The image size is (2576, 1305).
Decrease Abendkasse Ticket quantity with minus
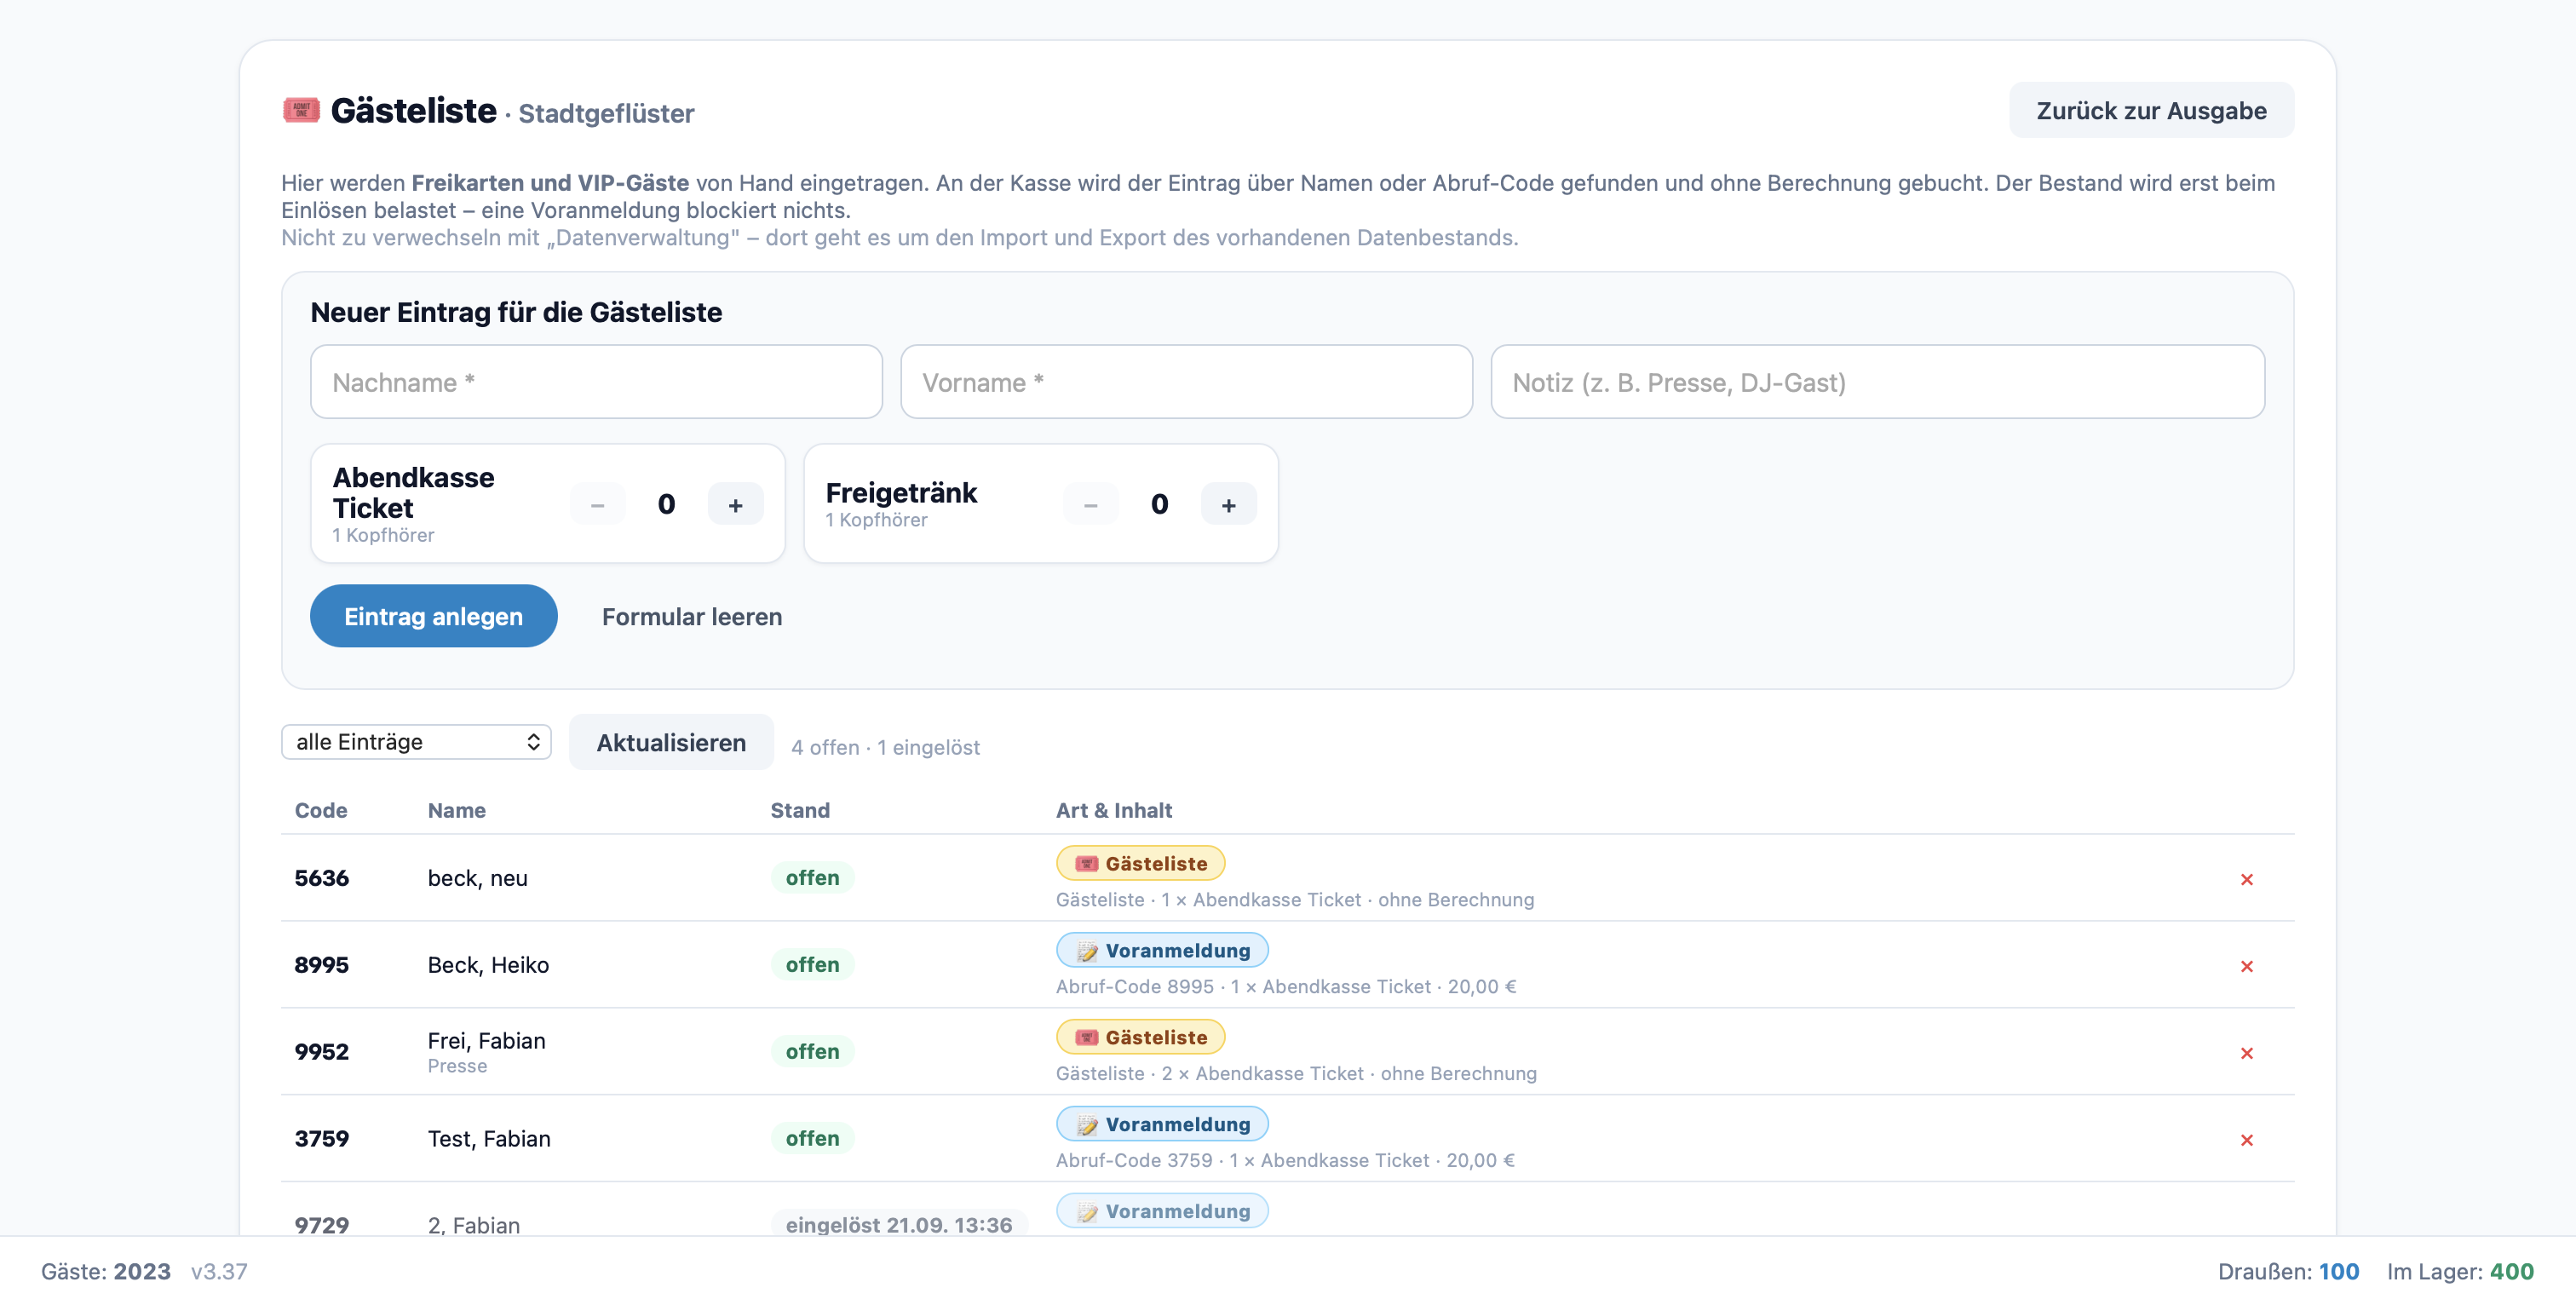[597, 505]
